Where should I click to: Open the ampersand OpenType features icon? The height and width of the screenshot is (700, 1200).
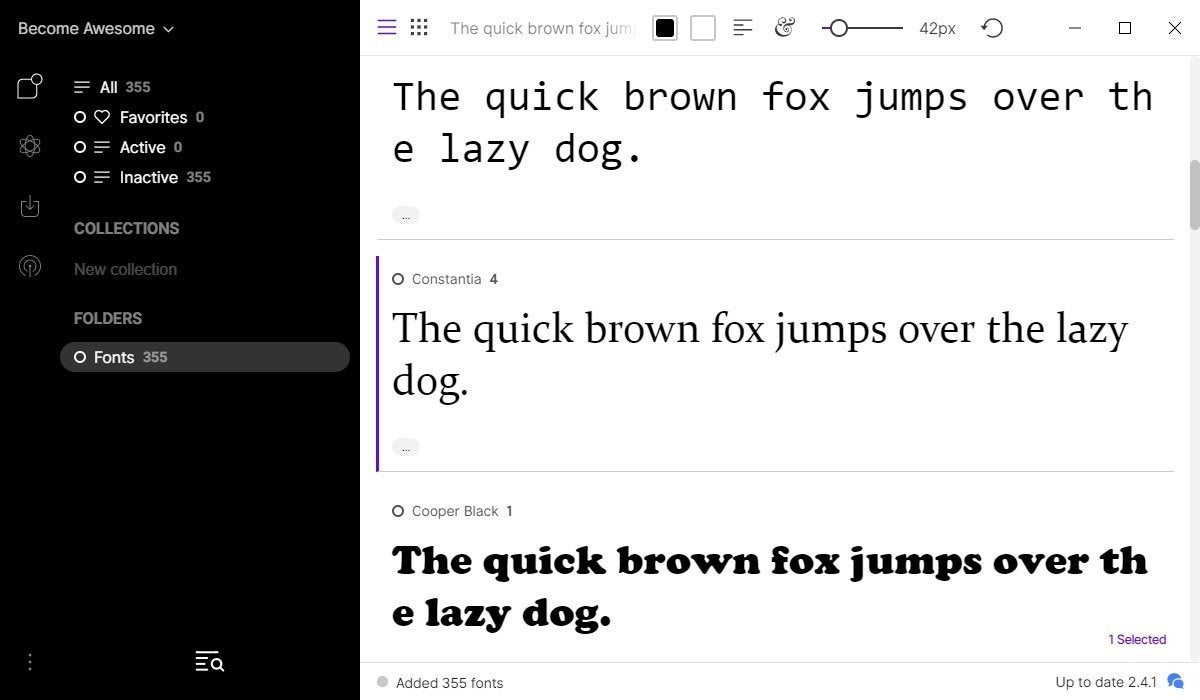click(785, 28)
